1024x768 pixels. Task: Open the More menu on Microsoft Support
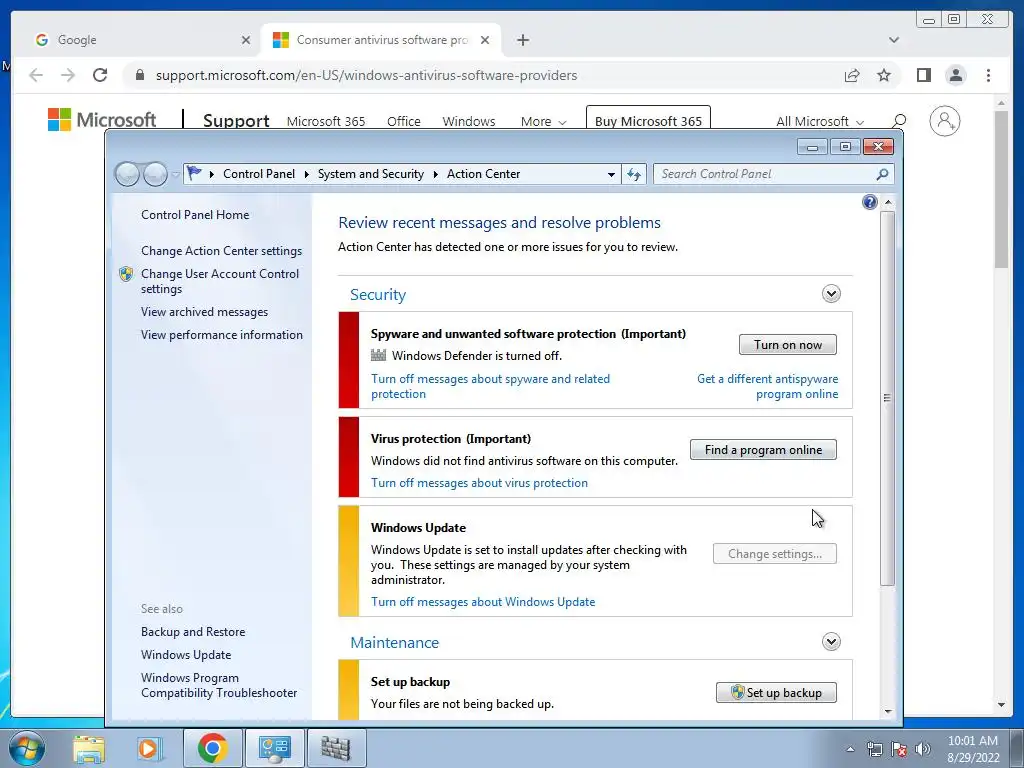click(x=543, y=121)
